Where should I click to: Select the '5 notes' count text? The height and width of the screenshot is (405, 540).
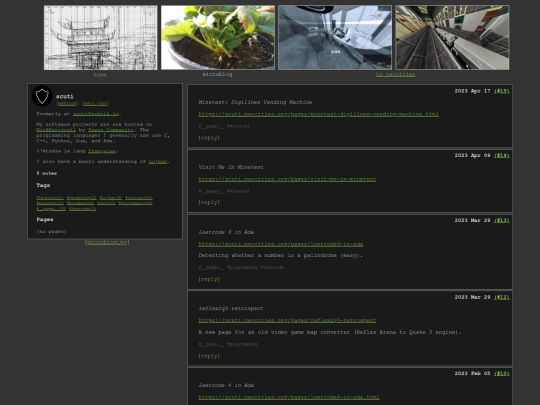click(x=46, y=173)
